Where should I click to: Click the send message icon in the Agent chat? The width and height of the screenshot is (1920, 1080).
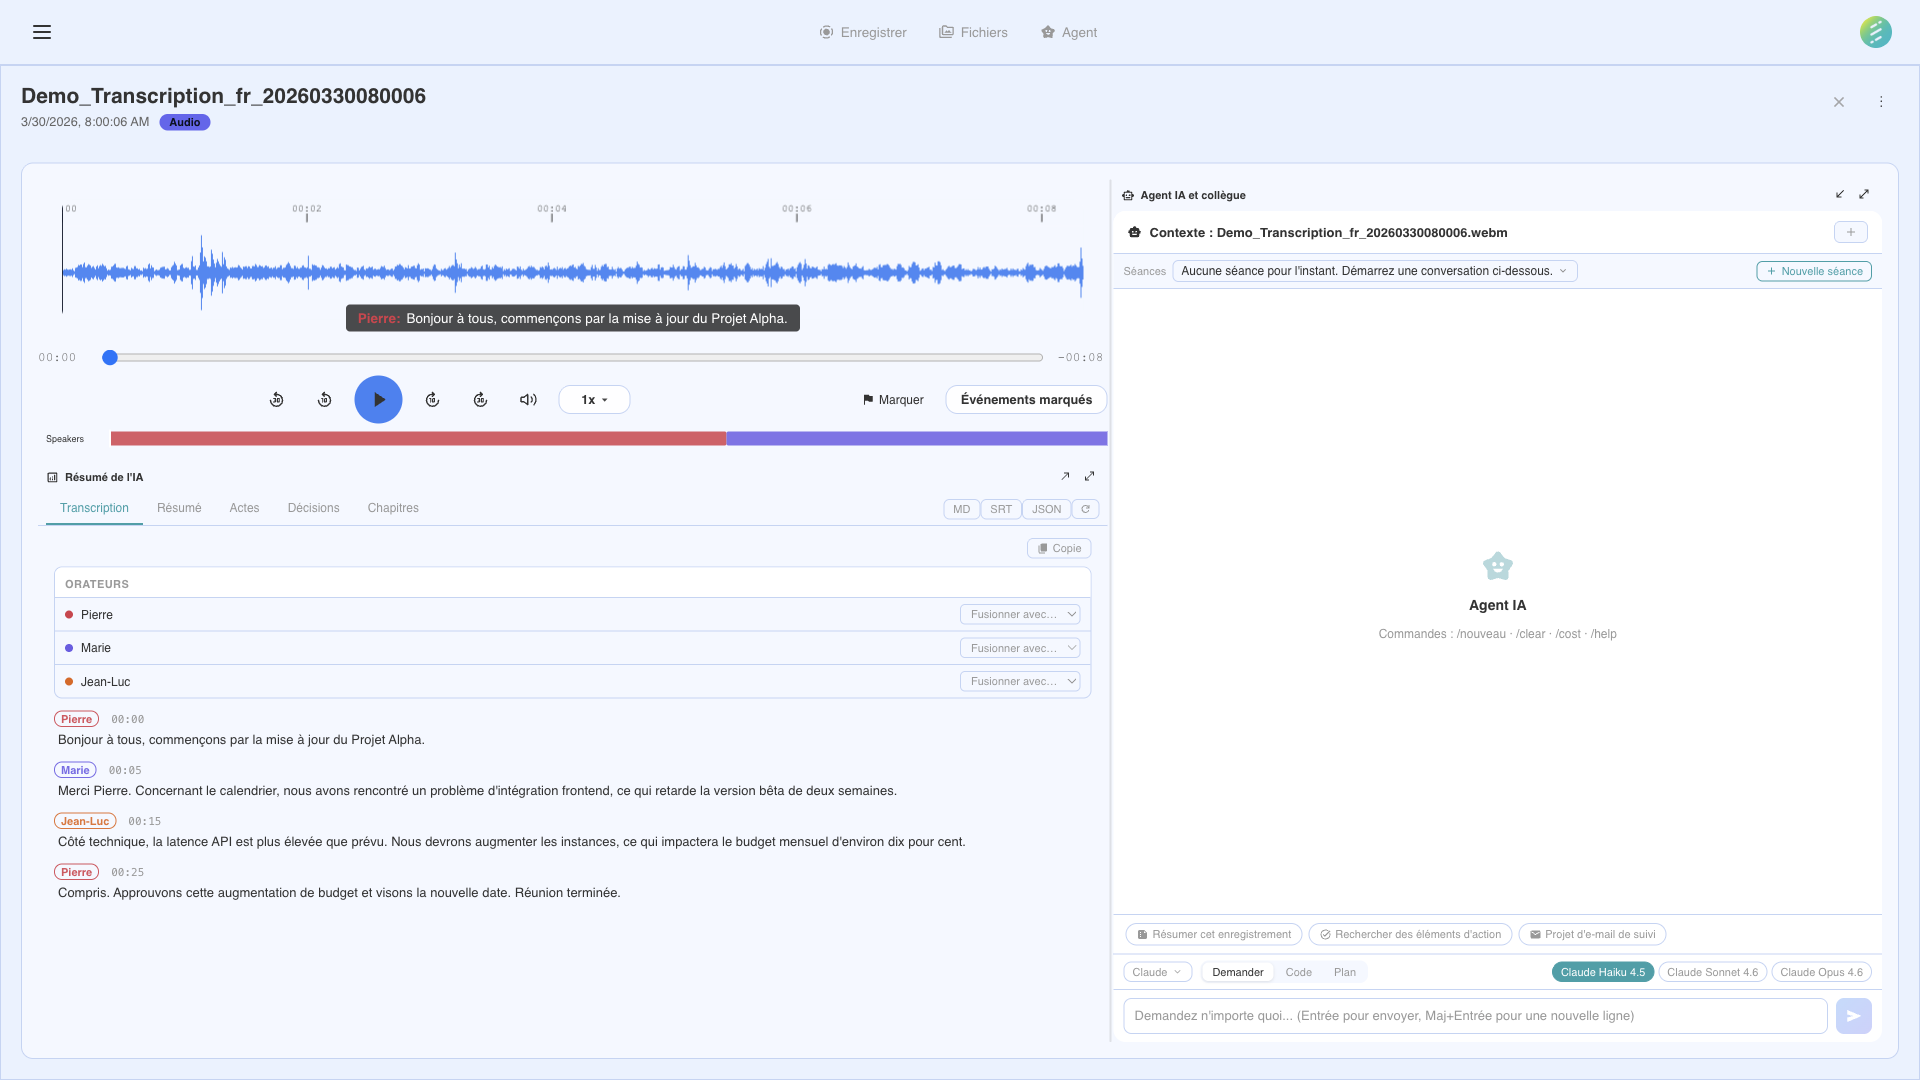1854,1015
